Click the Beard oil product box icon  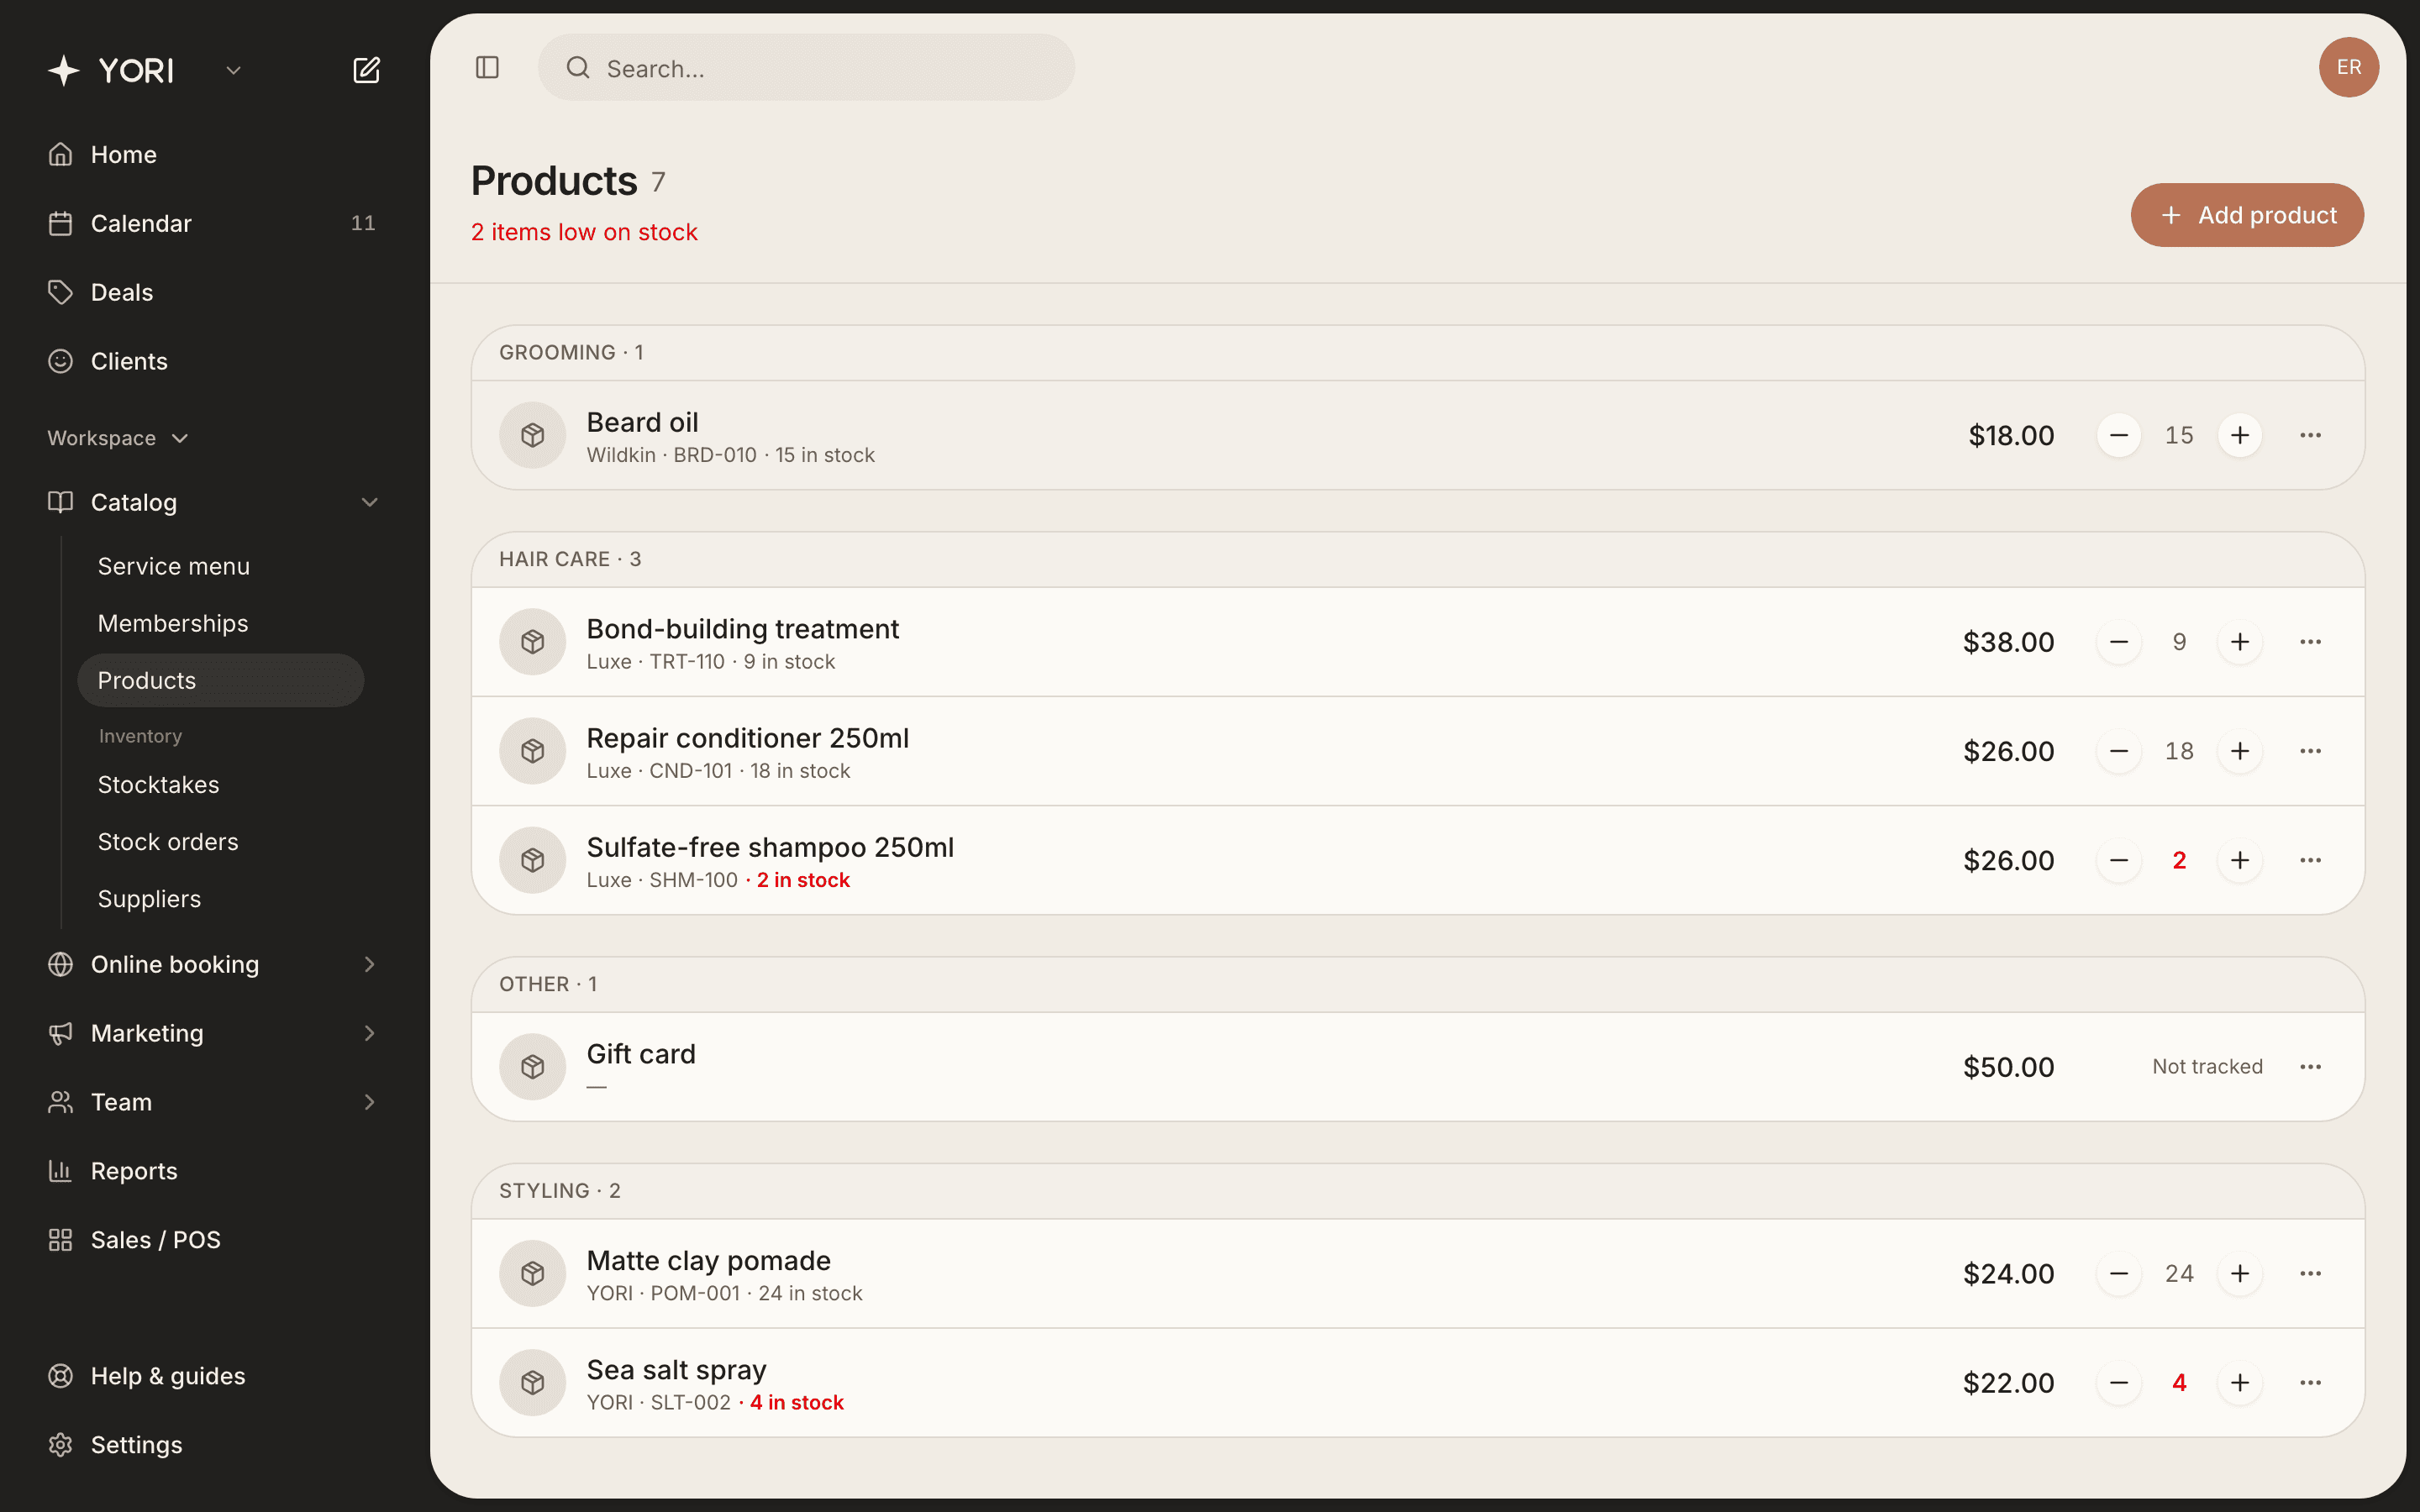pyautogui.click(x=533, y=435)
